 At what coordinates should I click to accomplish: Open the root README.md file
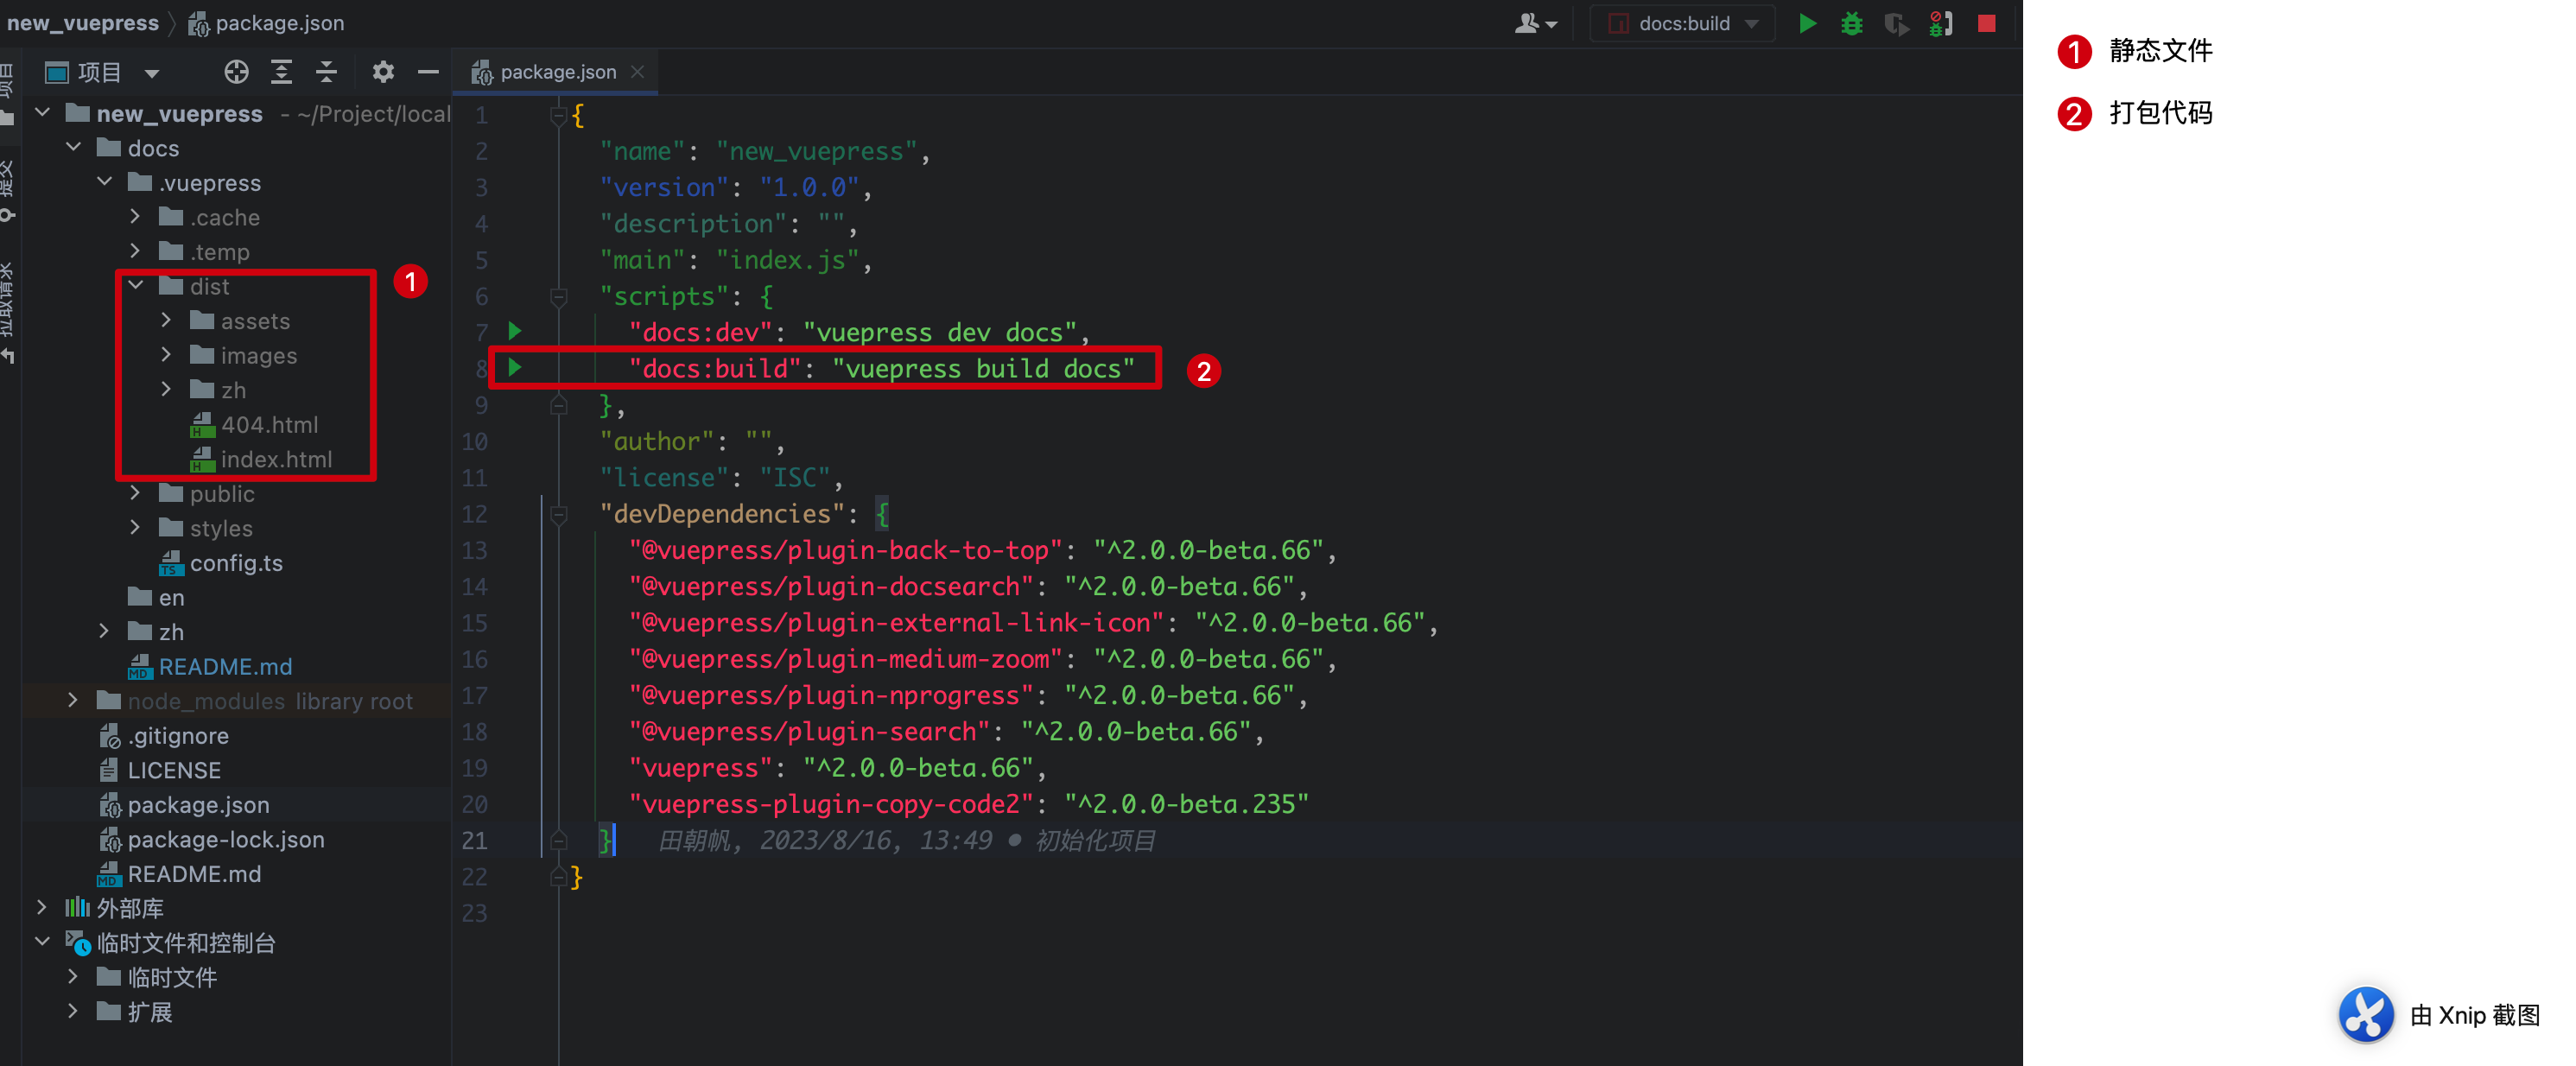point(179,874)
